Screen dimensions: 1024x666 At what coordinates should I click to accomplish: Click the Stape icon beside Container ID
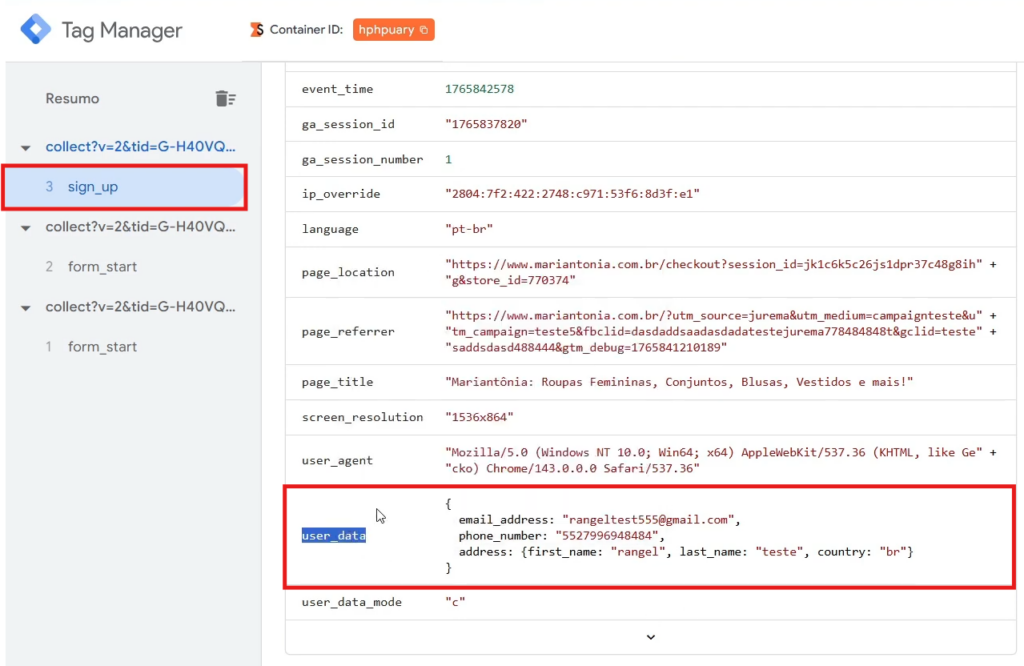(x=257, y=30)
